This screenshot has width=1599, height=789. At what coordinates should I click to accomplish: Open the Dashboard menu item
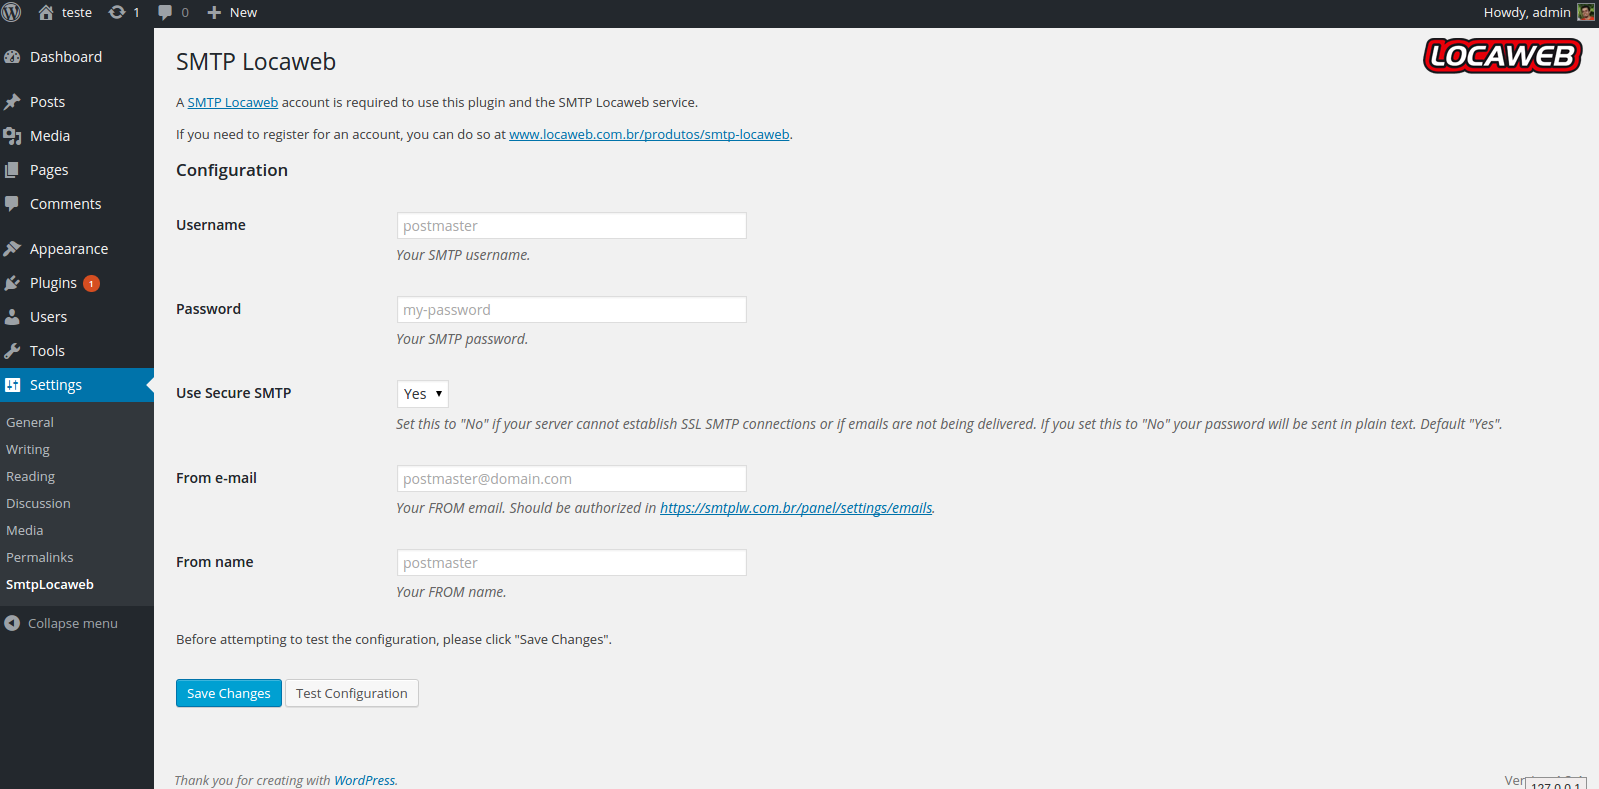77,57
